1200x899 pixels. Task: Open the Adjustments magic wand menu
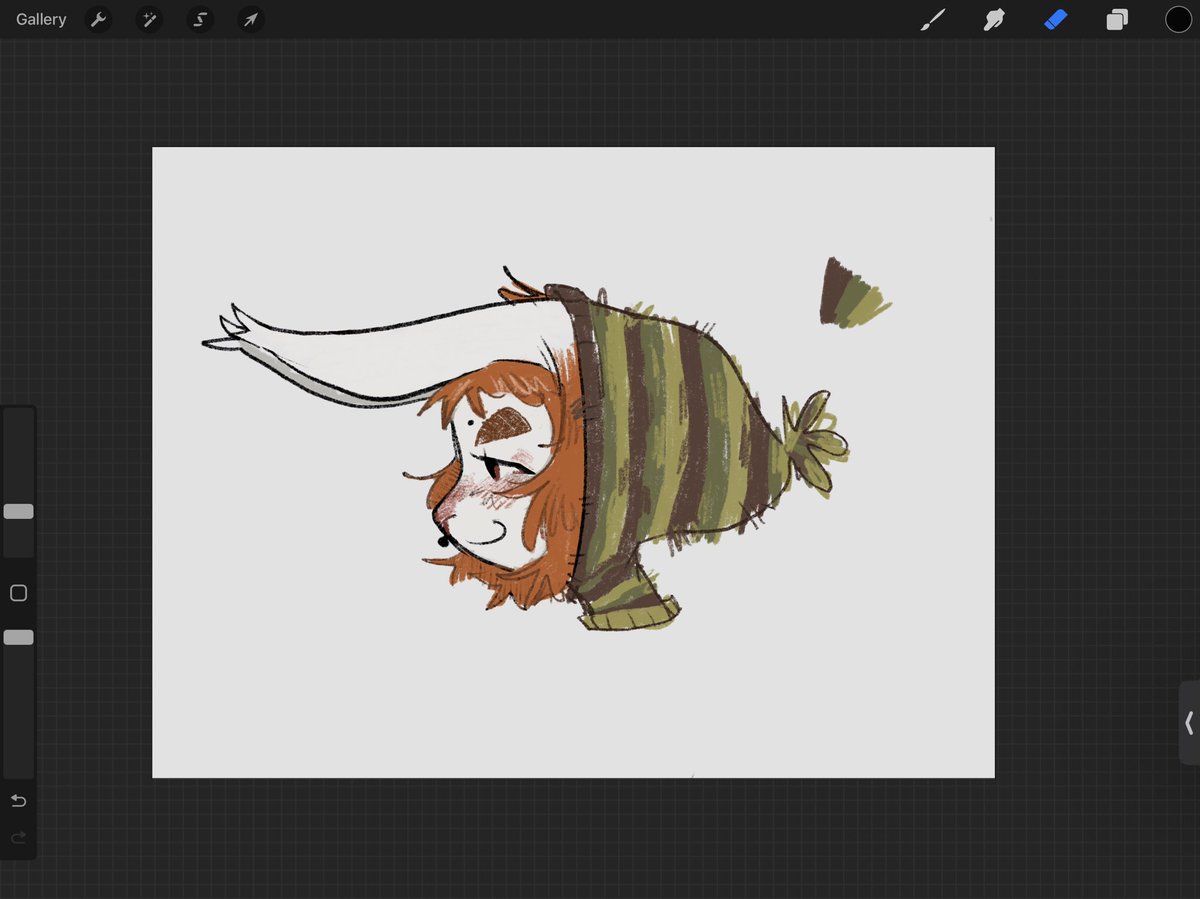(x=149, y=19)
